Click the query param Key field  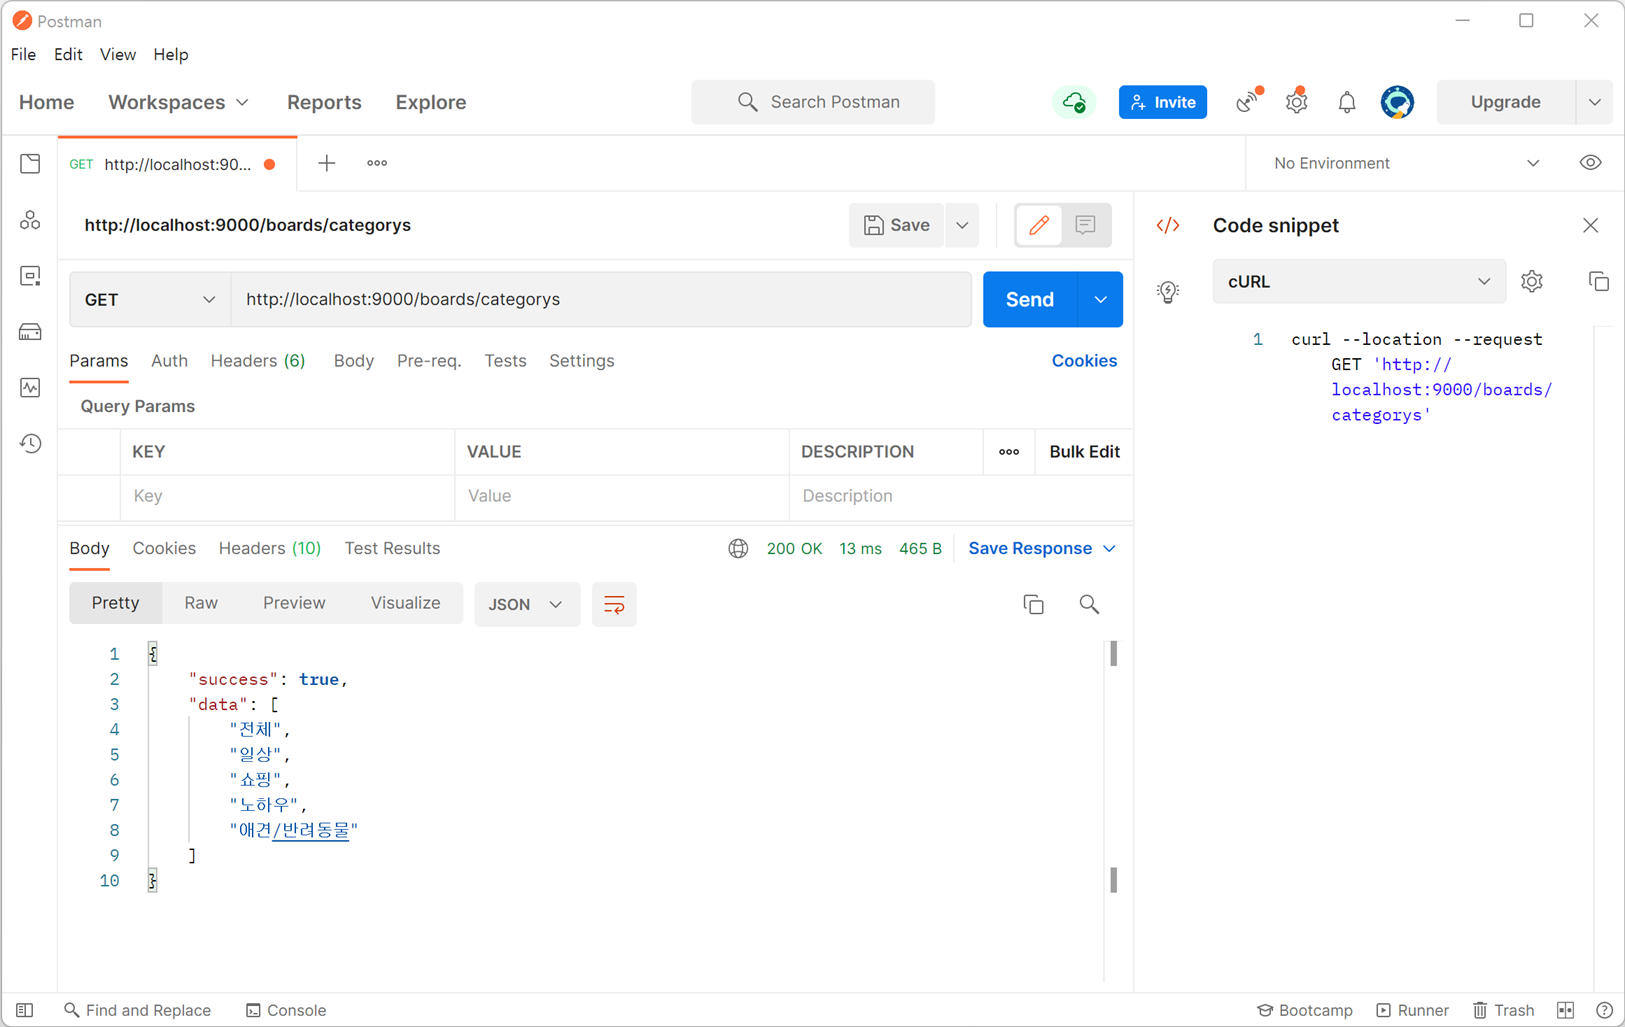tap(287, 496)
